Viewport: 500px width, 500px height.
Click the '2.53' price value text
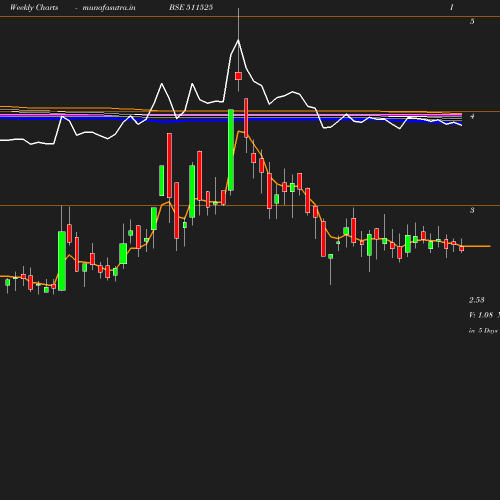(x=477, y=300)
